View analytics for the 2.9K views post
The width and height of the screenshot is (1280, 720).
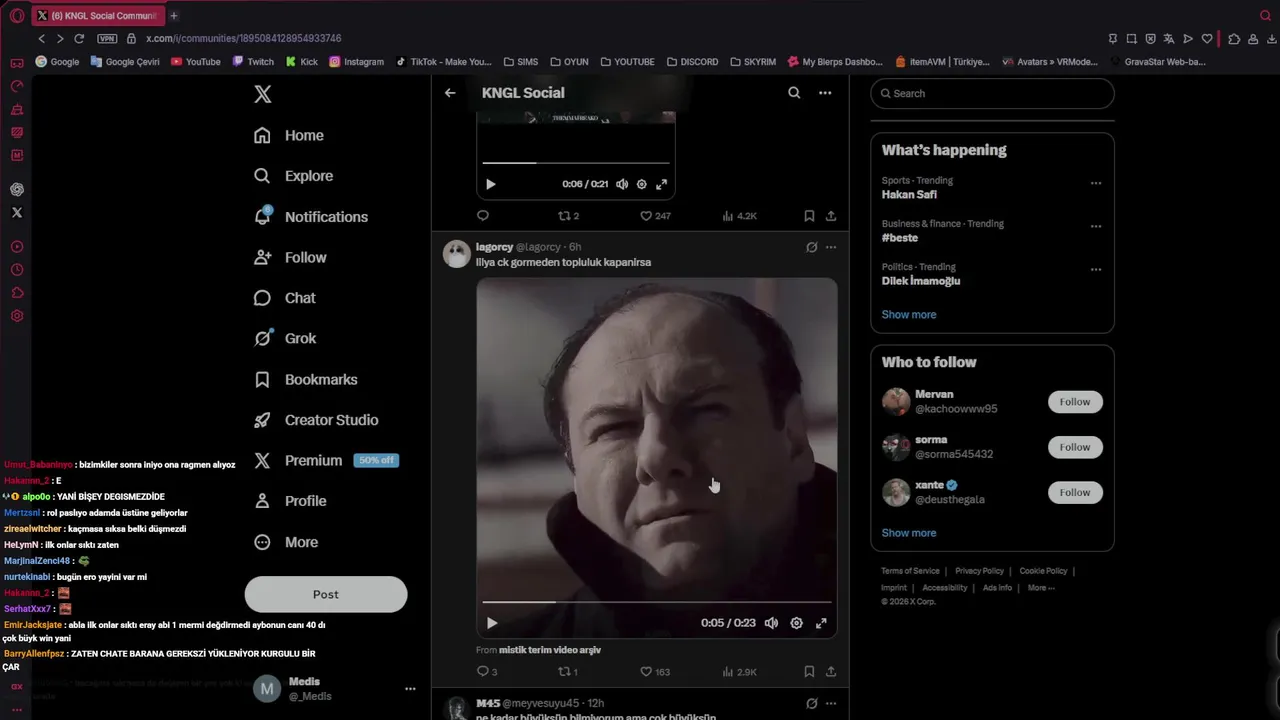[738, 672]
